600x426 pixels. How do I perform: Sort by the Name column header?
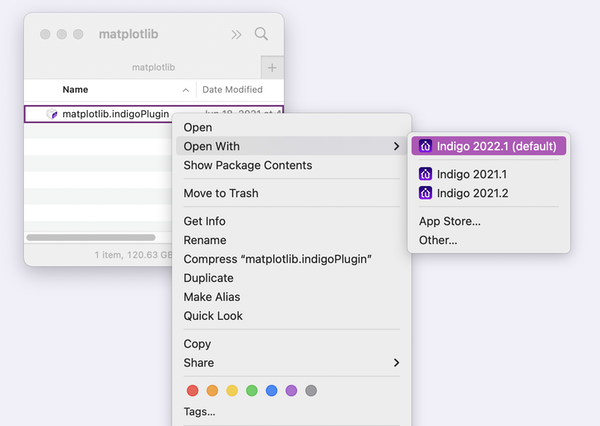[x=75, y=90]
